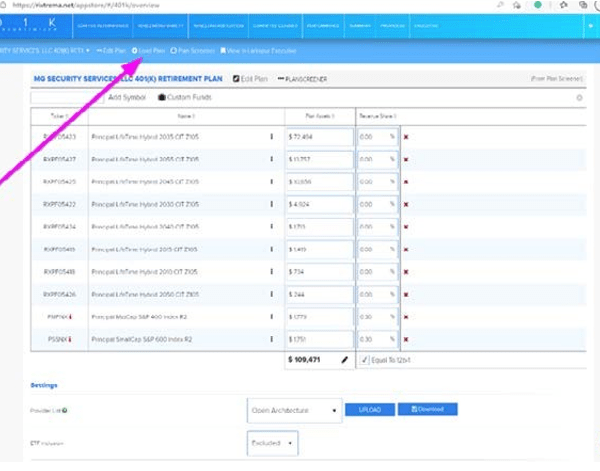Click the Custom Funds briefcase icon
Screen dimensions: 600x471
[x=162, y=97]
